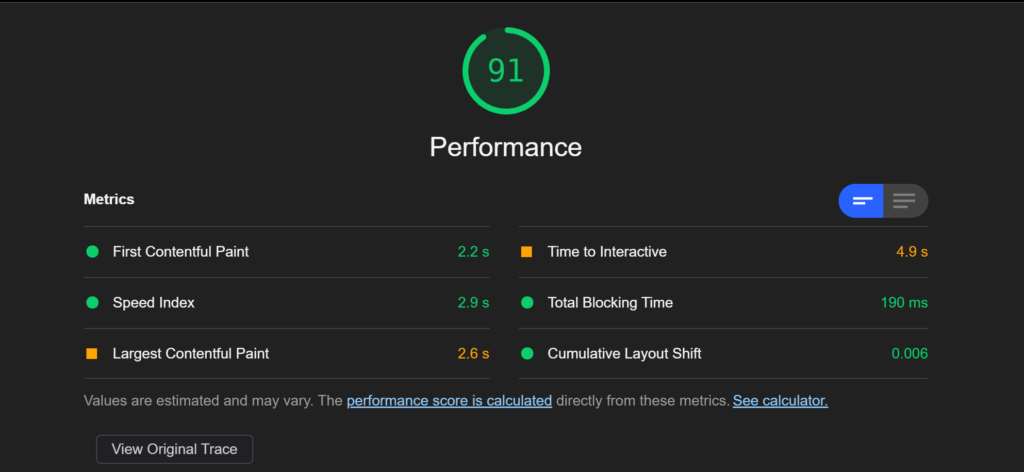Switch to expanded metrics description view
Screen dimensions: 1024x472
tap(905, 201)
